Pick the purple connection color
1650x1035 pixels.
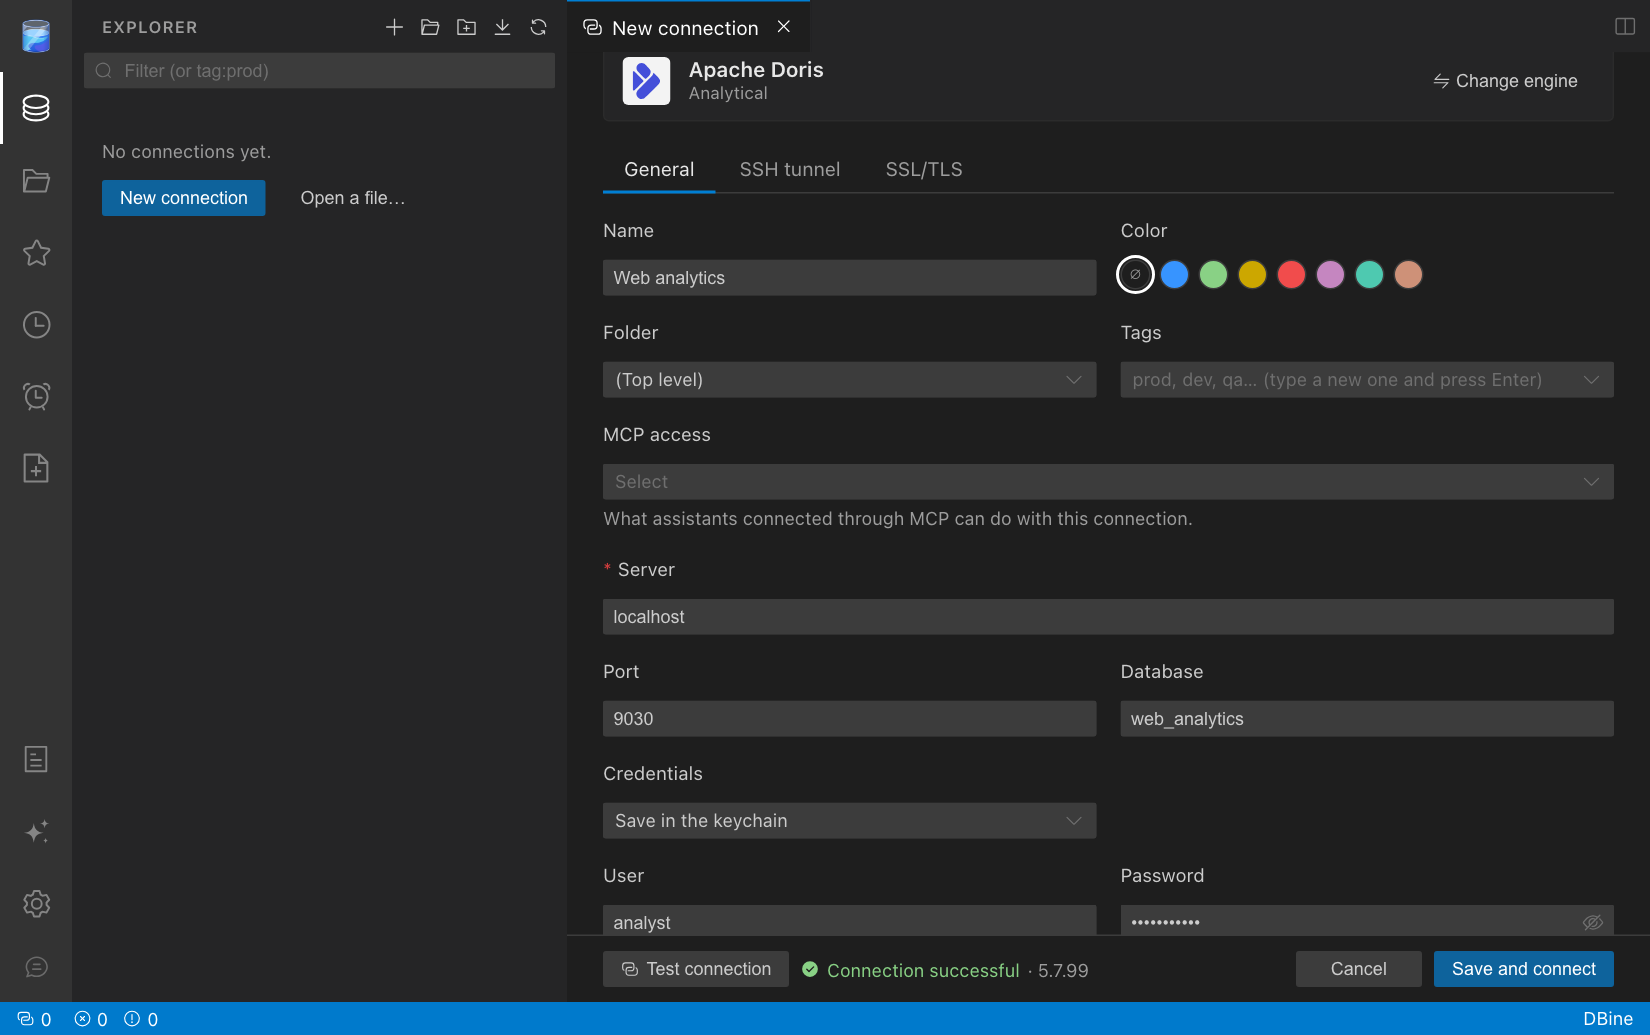click(1330, 274)
